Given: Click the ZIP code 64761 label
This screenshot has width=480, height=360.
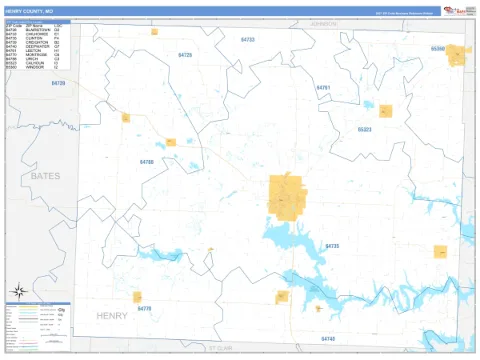Looking at the screenshot, I should coord(323,88).
